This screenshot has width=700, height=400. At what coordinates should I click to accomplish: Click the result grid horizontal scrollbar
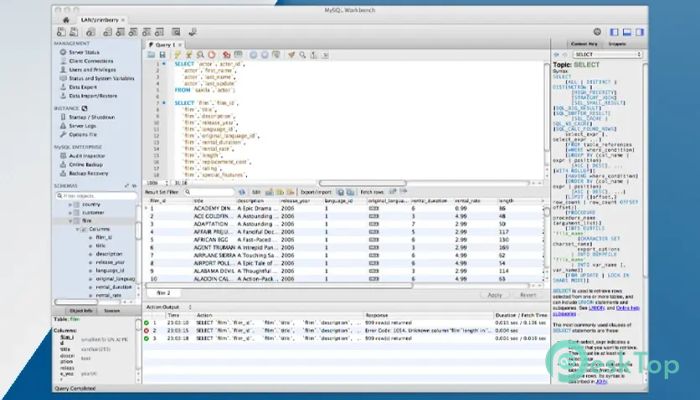click(x=279, y=285)
